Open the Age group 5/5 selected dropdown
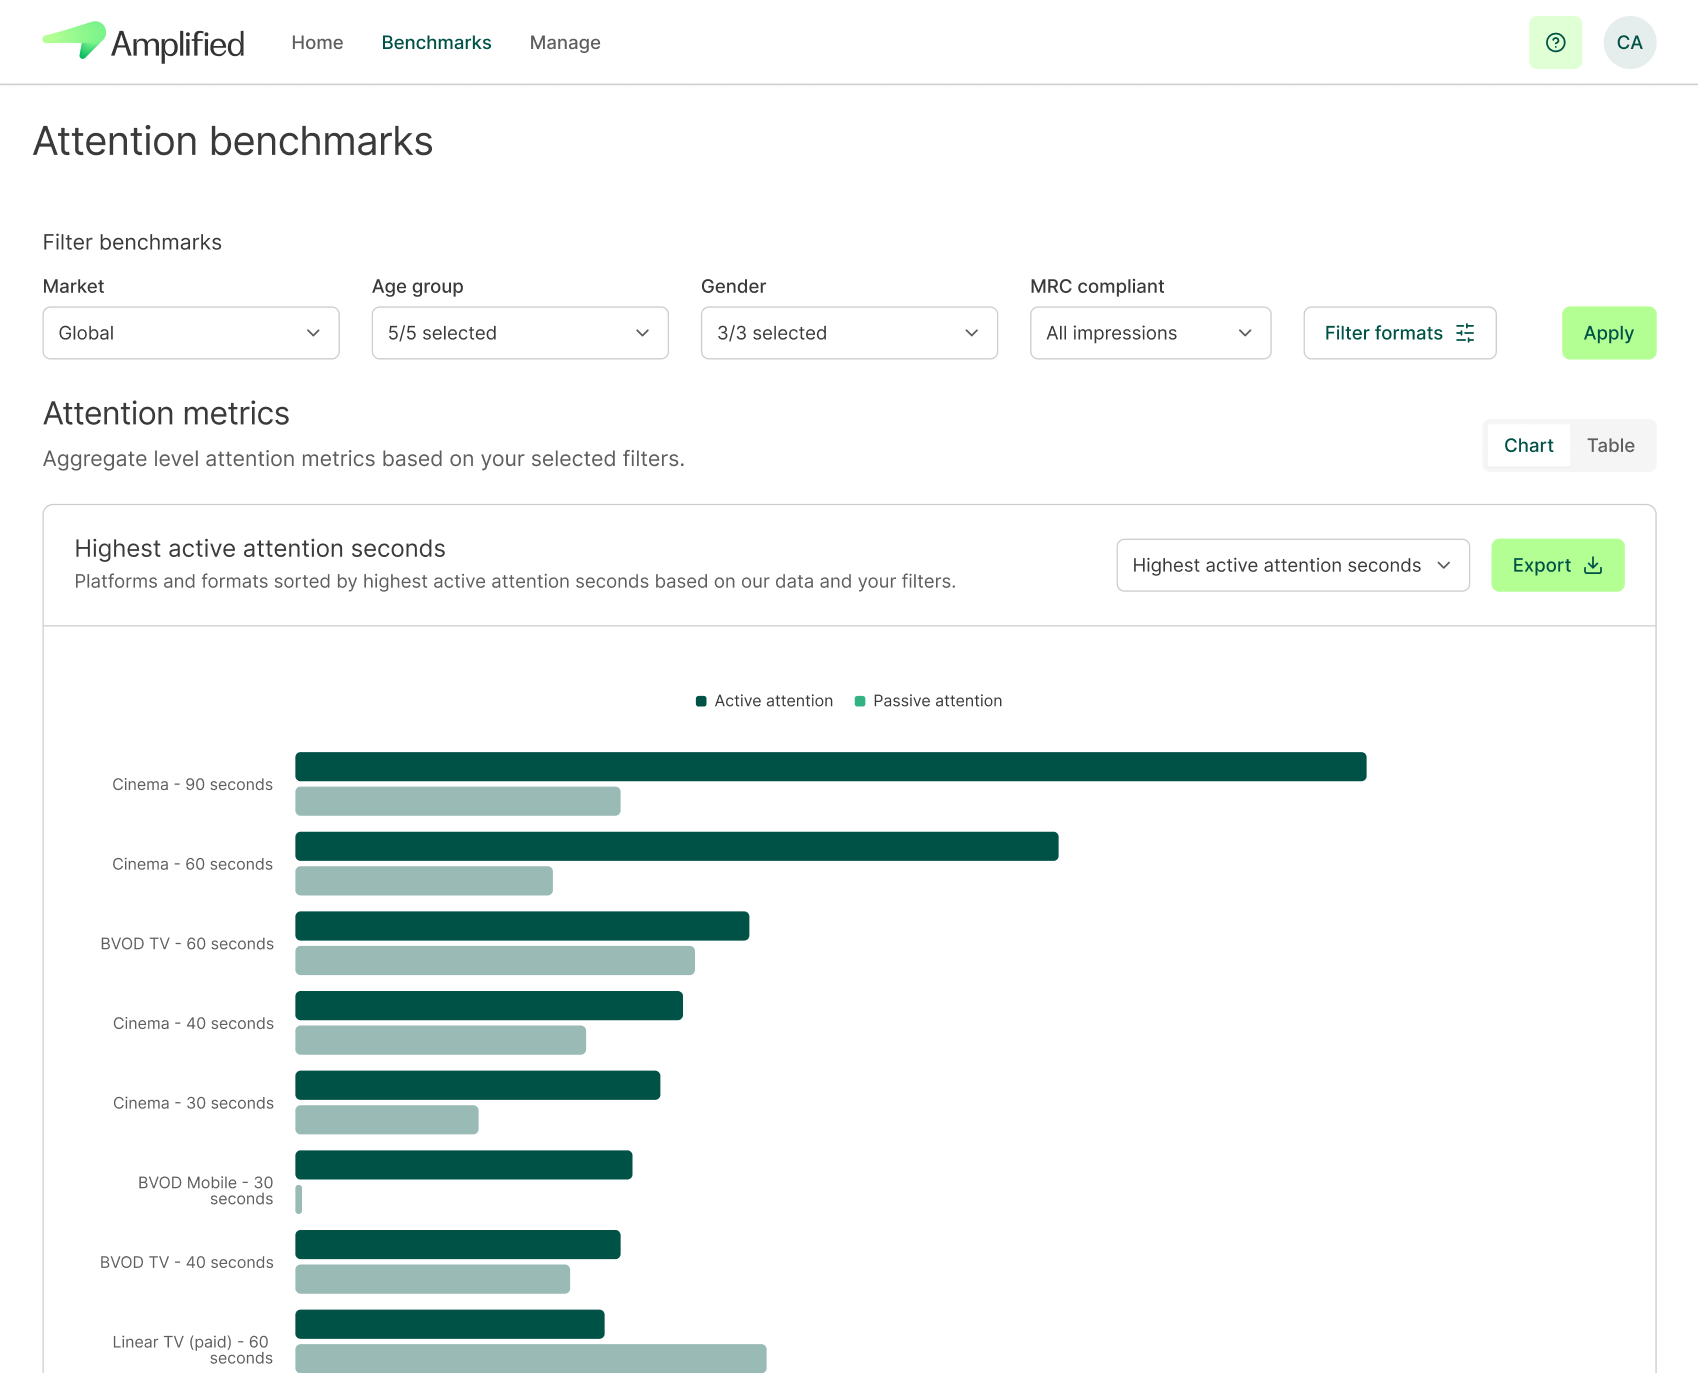This screenshot has width=1698, height=1373. coord(520,333)
